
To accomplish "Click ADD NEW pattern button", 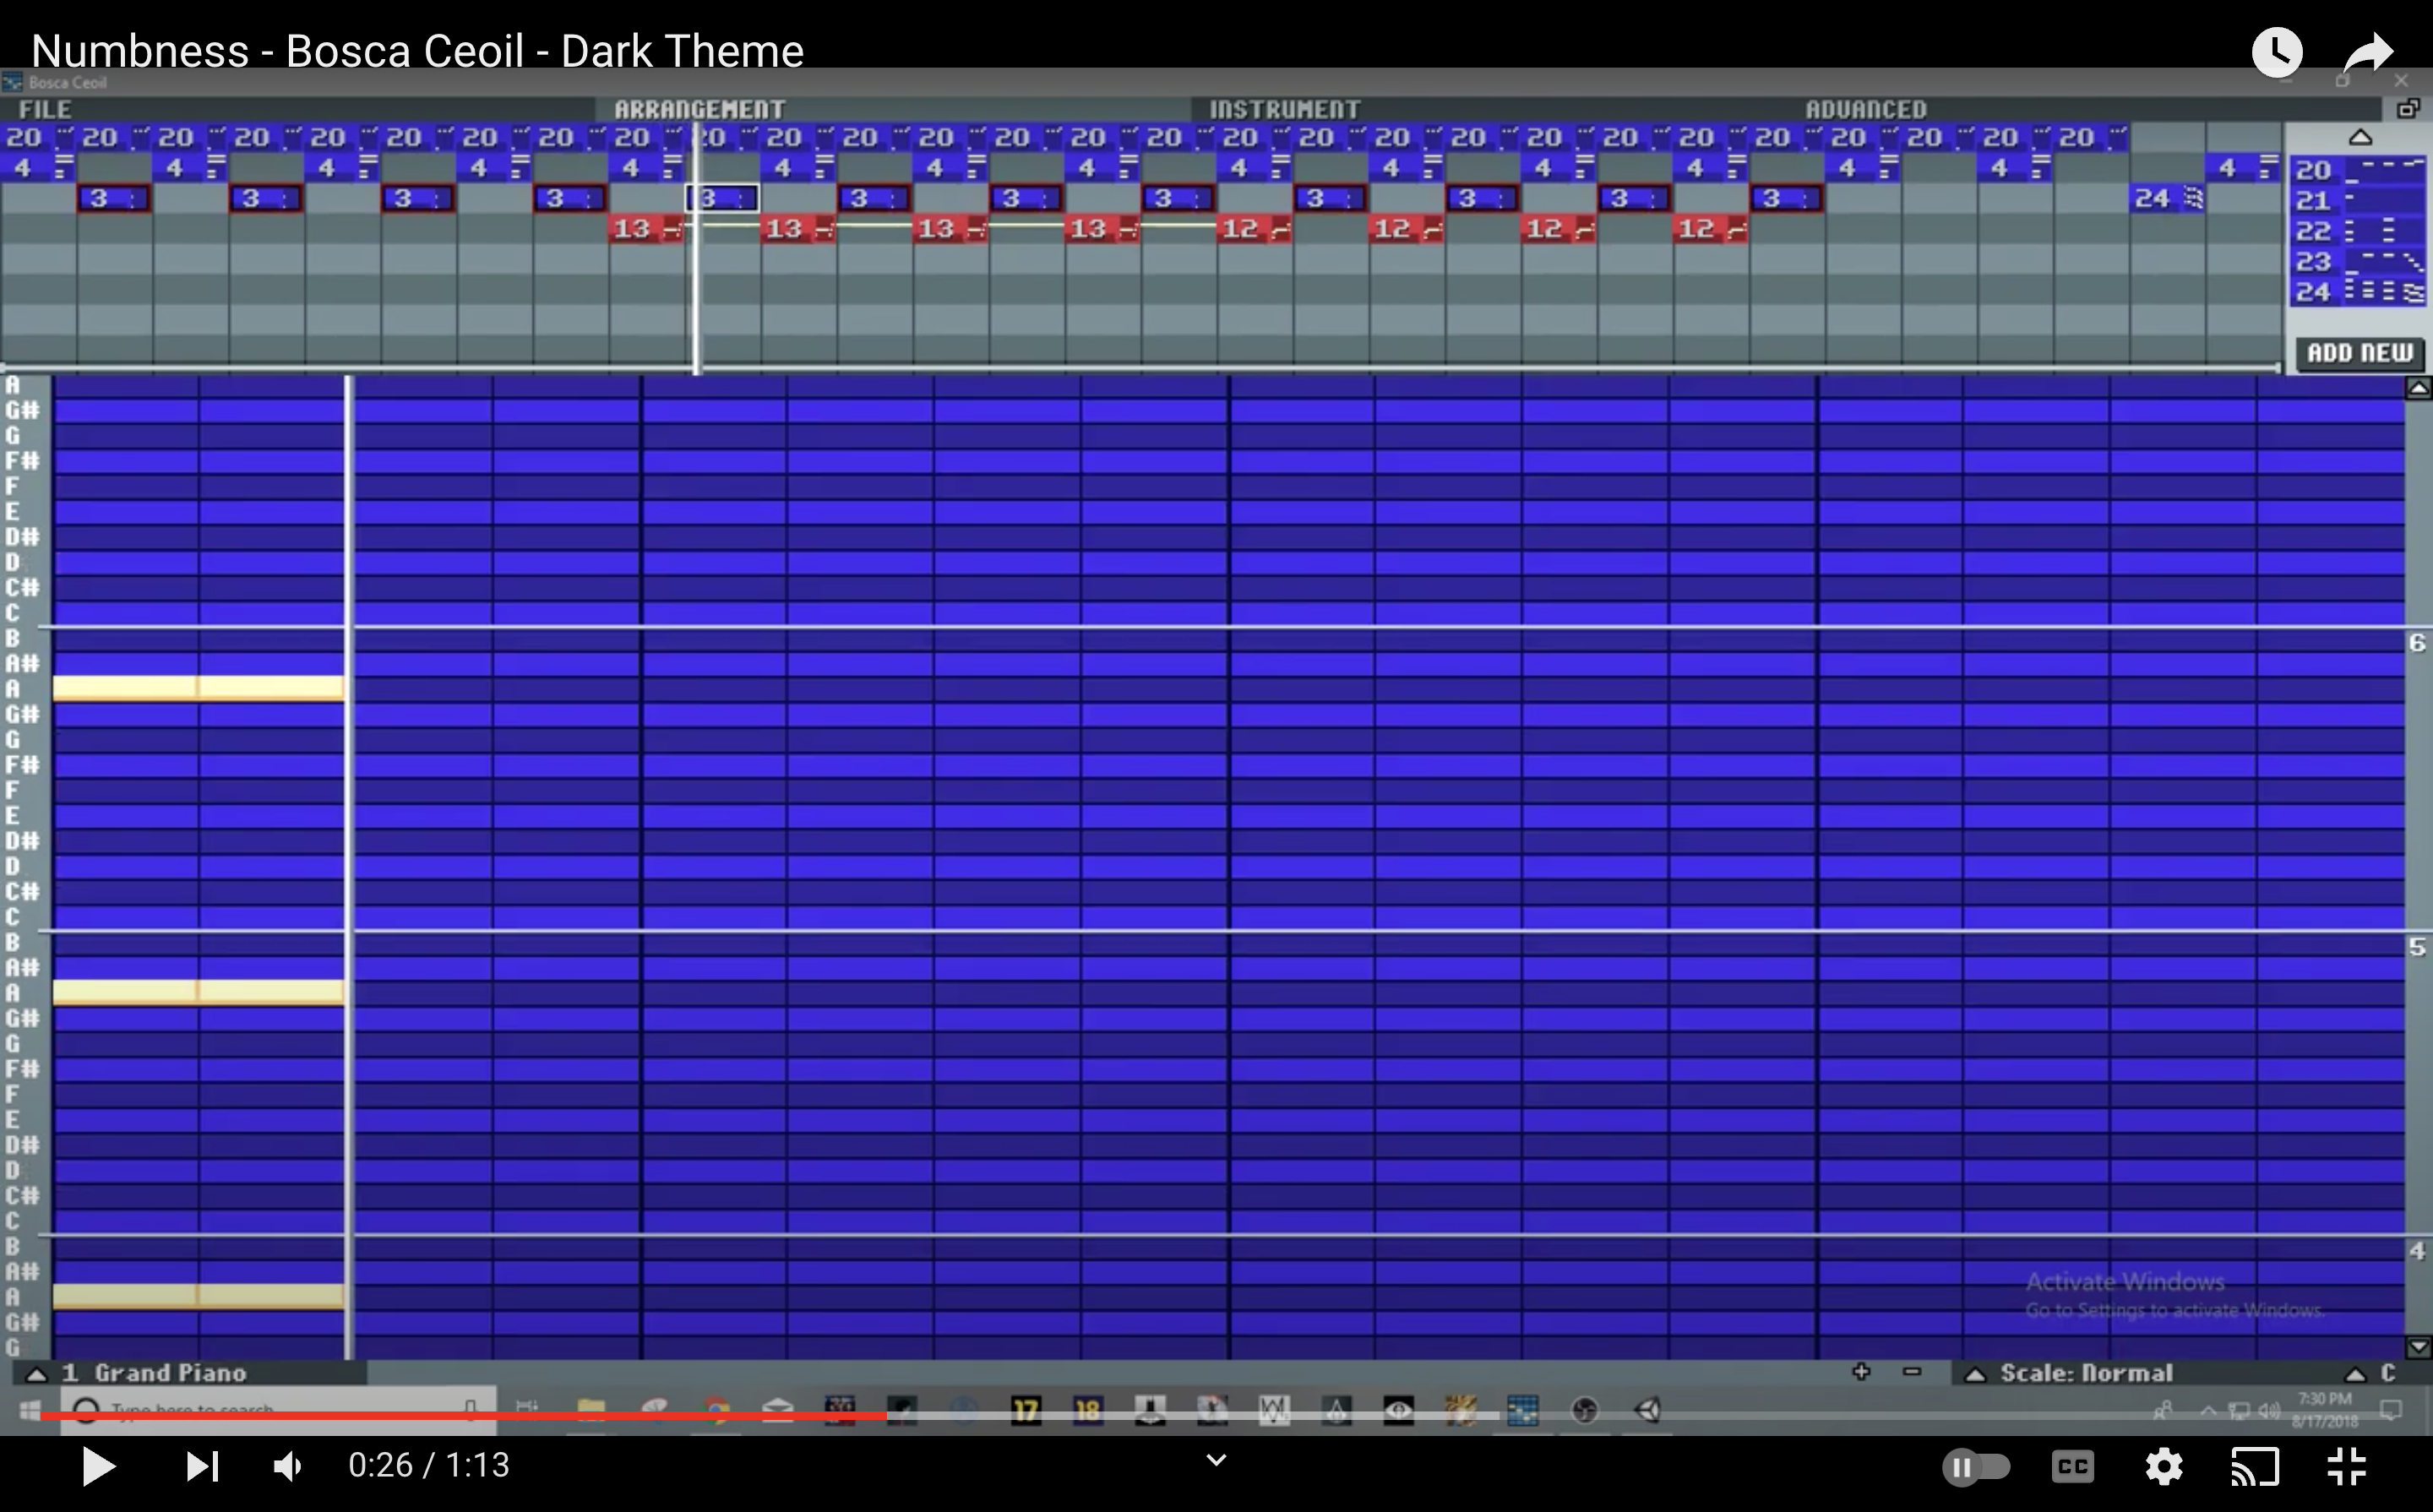I will (2359, 353).
